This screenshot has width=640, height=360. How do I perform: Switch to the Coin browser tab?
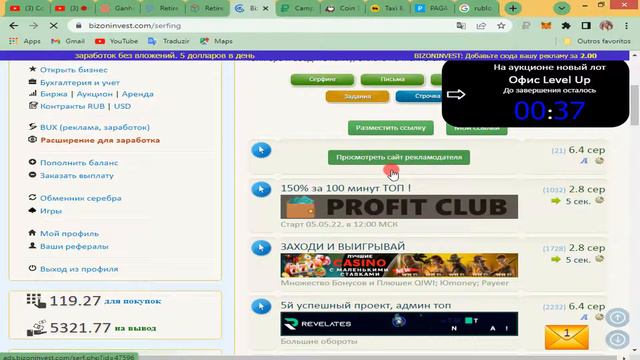tap(343, 8)
